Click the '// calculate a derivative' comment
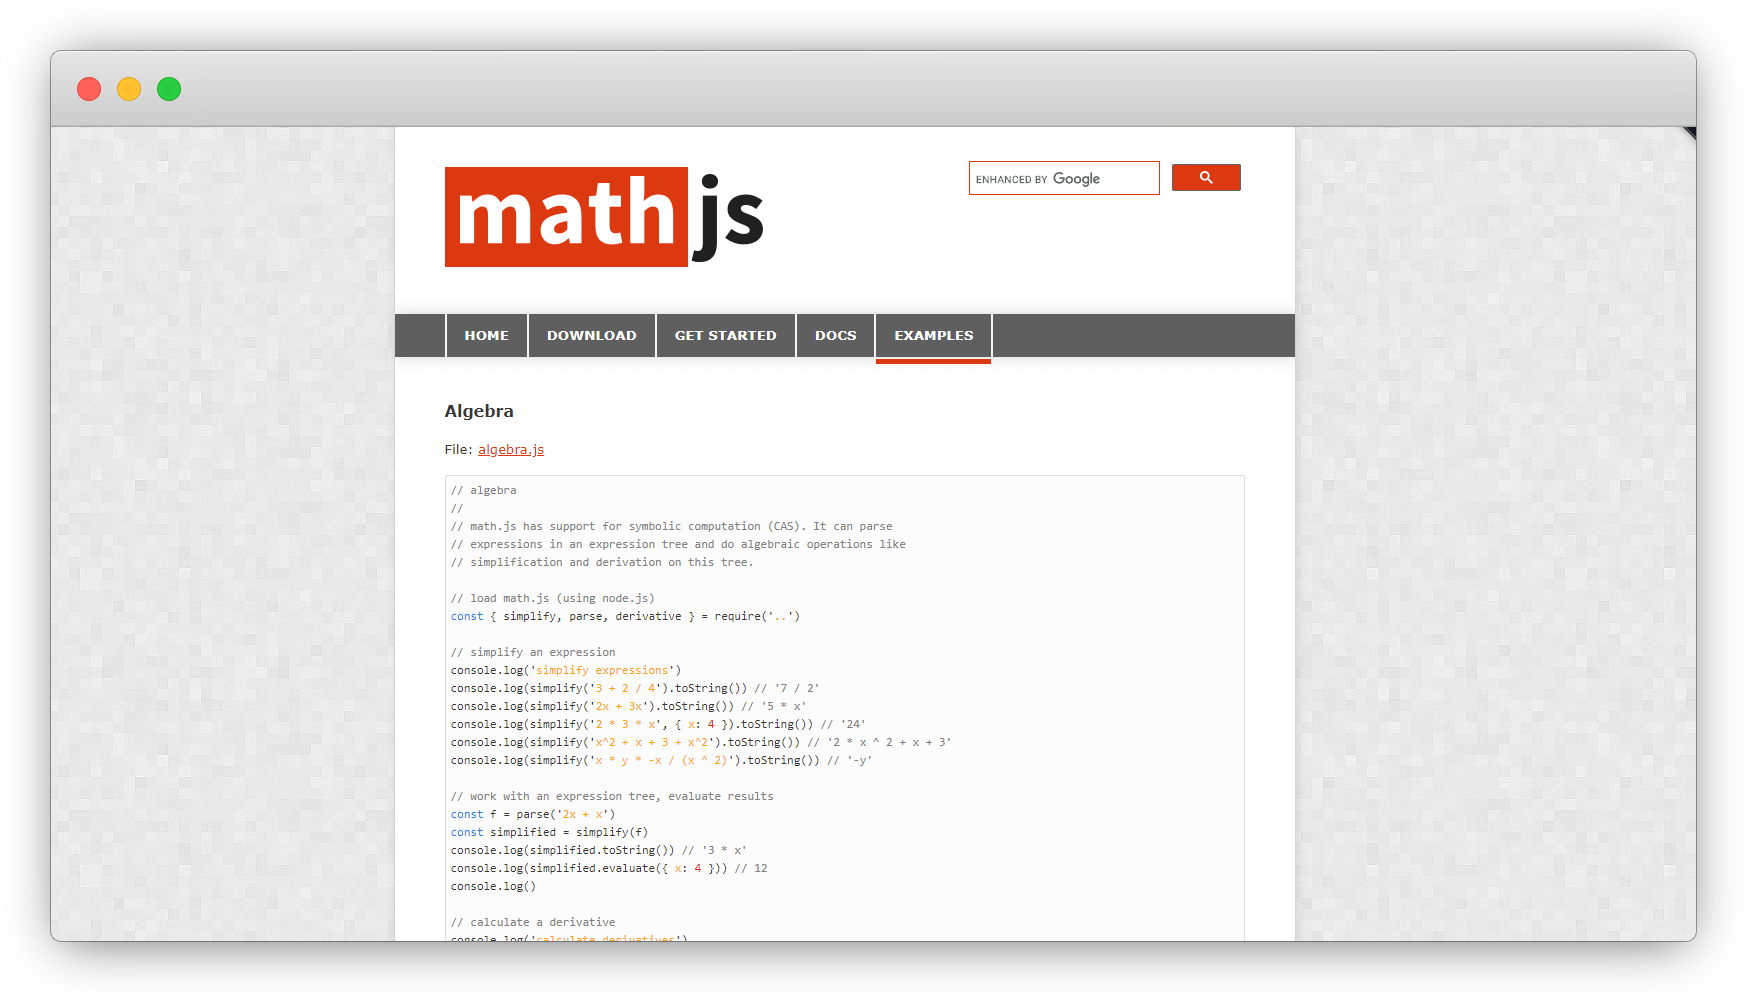The height and width of the screenshot is (992, 1747). [x=533, y=923]
